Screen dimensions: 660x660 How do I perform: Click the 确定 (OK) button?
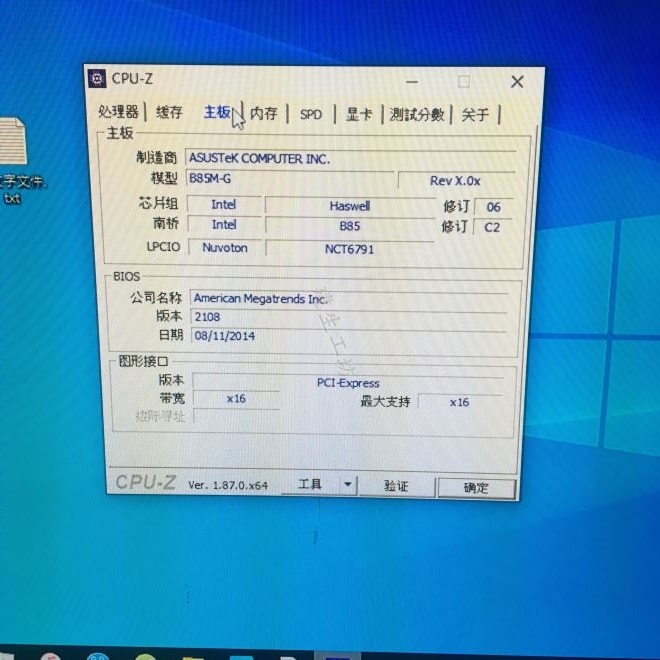476,488
